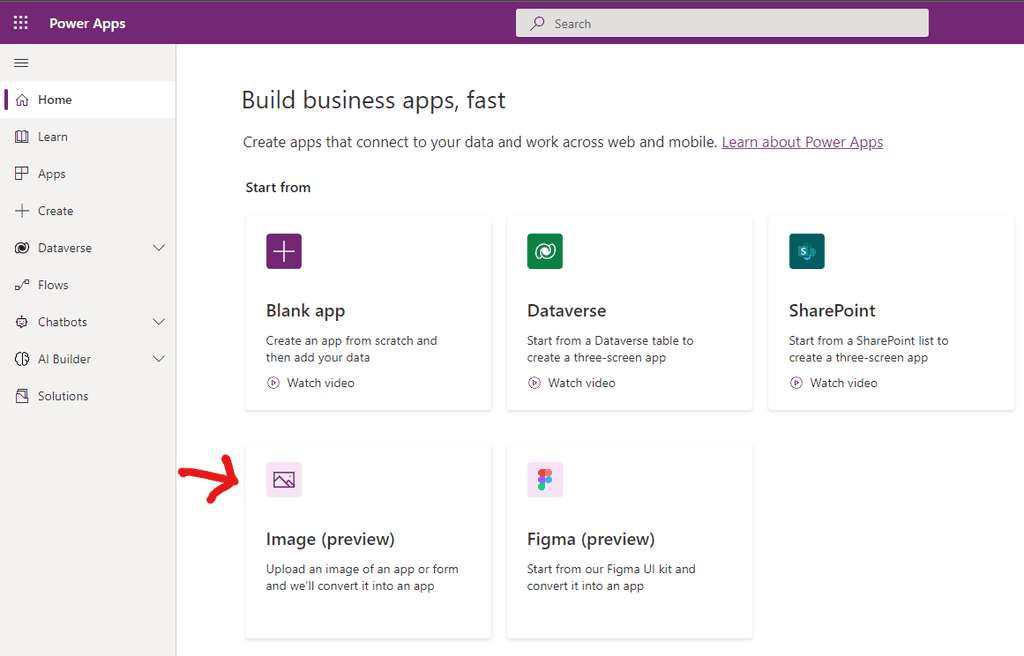Screen dimensions: 1024x656
Task: Click the SharePoint card icon
Action: (x=807, y=251)
